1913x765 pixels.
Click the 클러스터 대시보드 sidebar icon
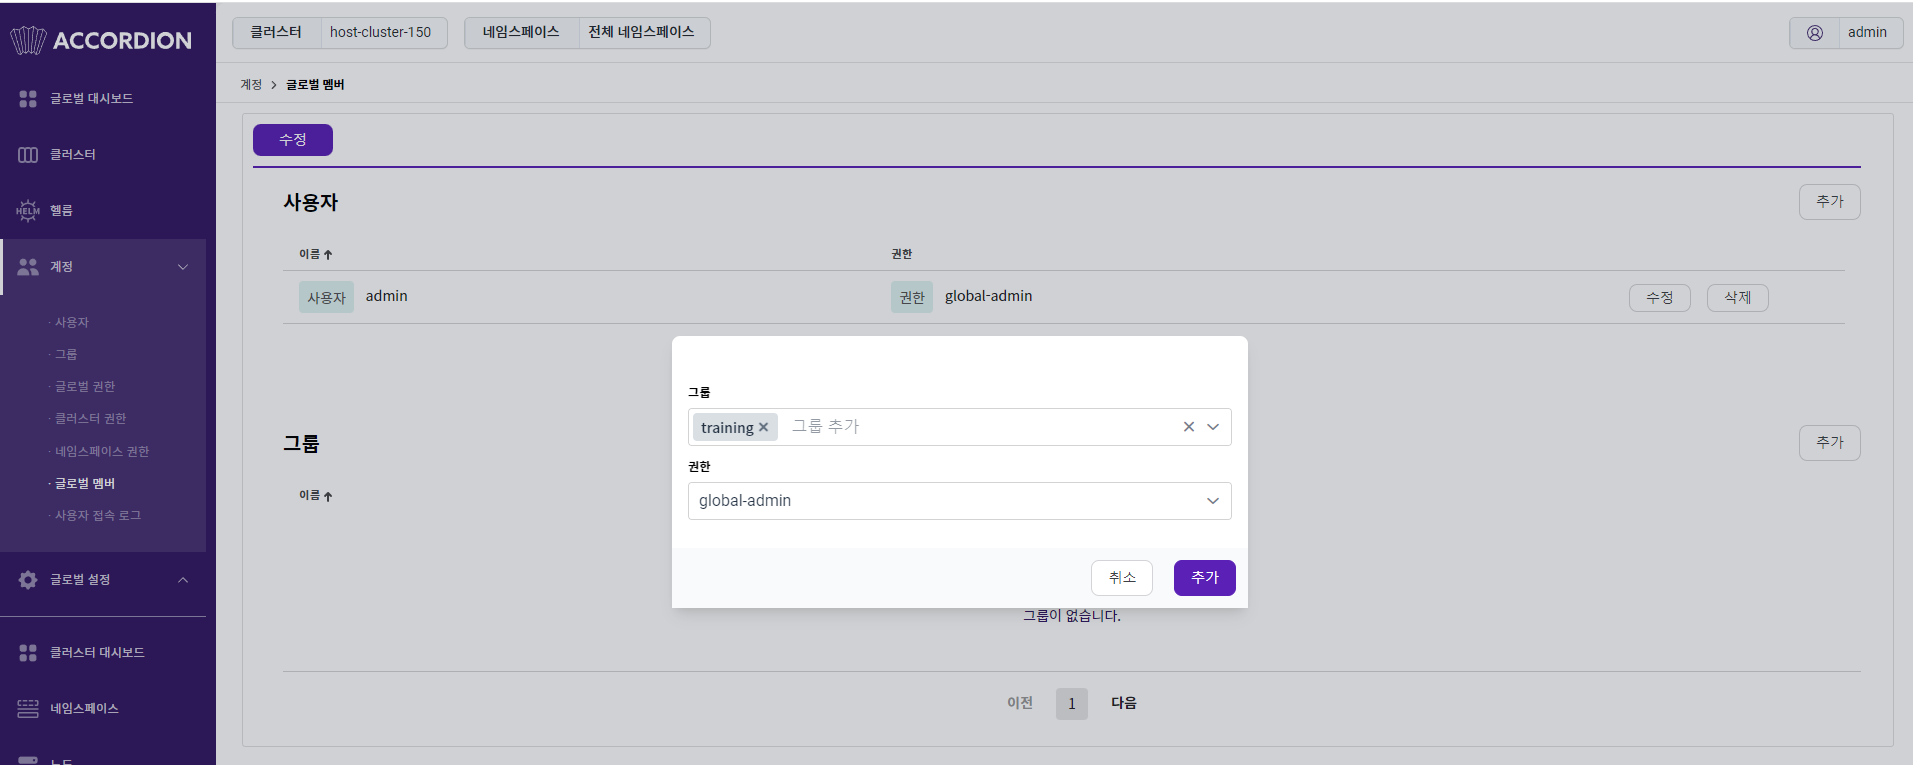[x=28, y=652]
